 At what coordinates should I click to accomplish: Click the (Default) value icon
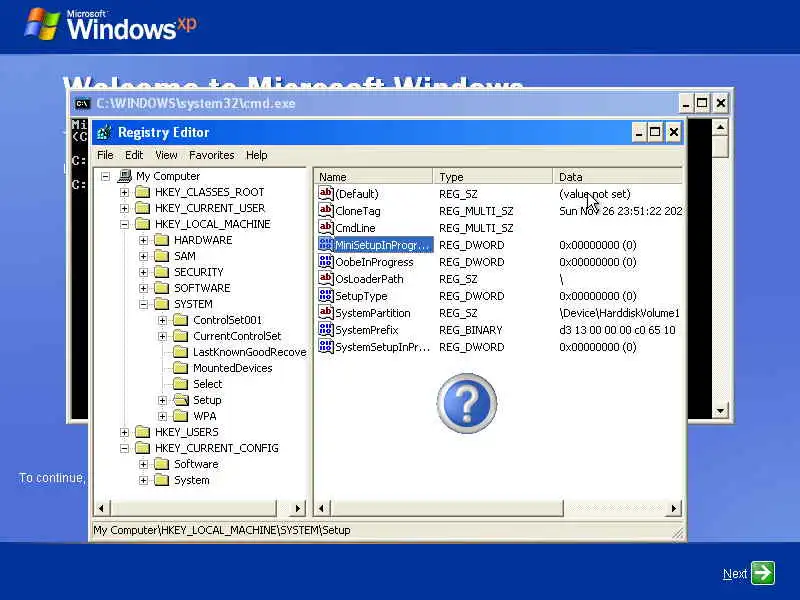point(326,193)
